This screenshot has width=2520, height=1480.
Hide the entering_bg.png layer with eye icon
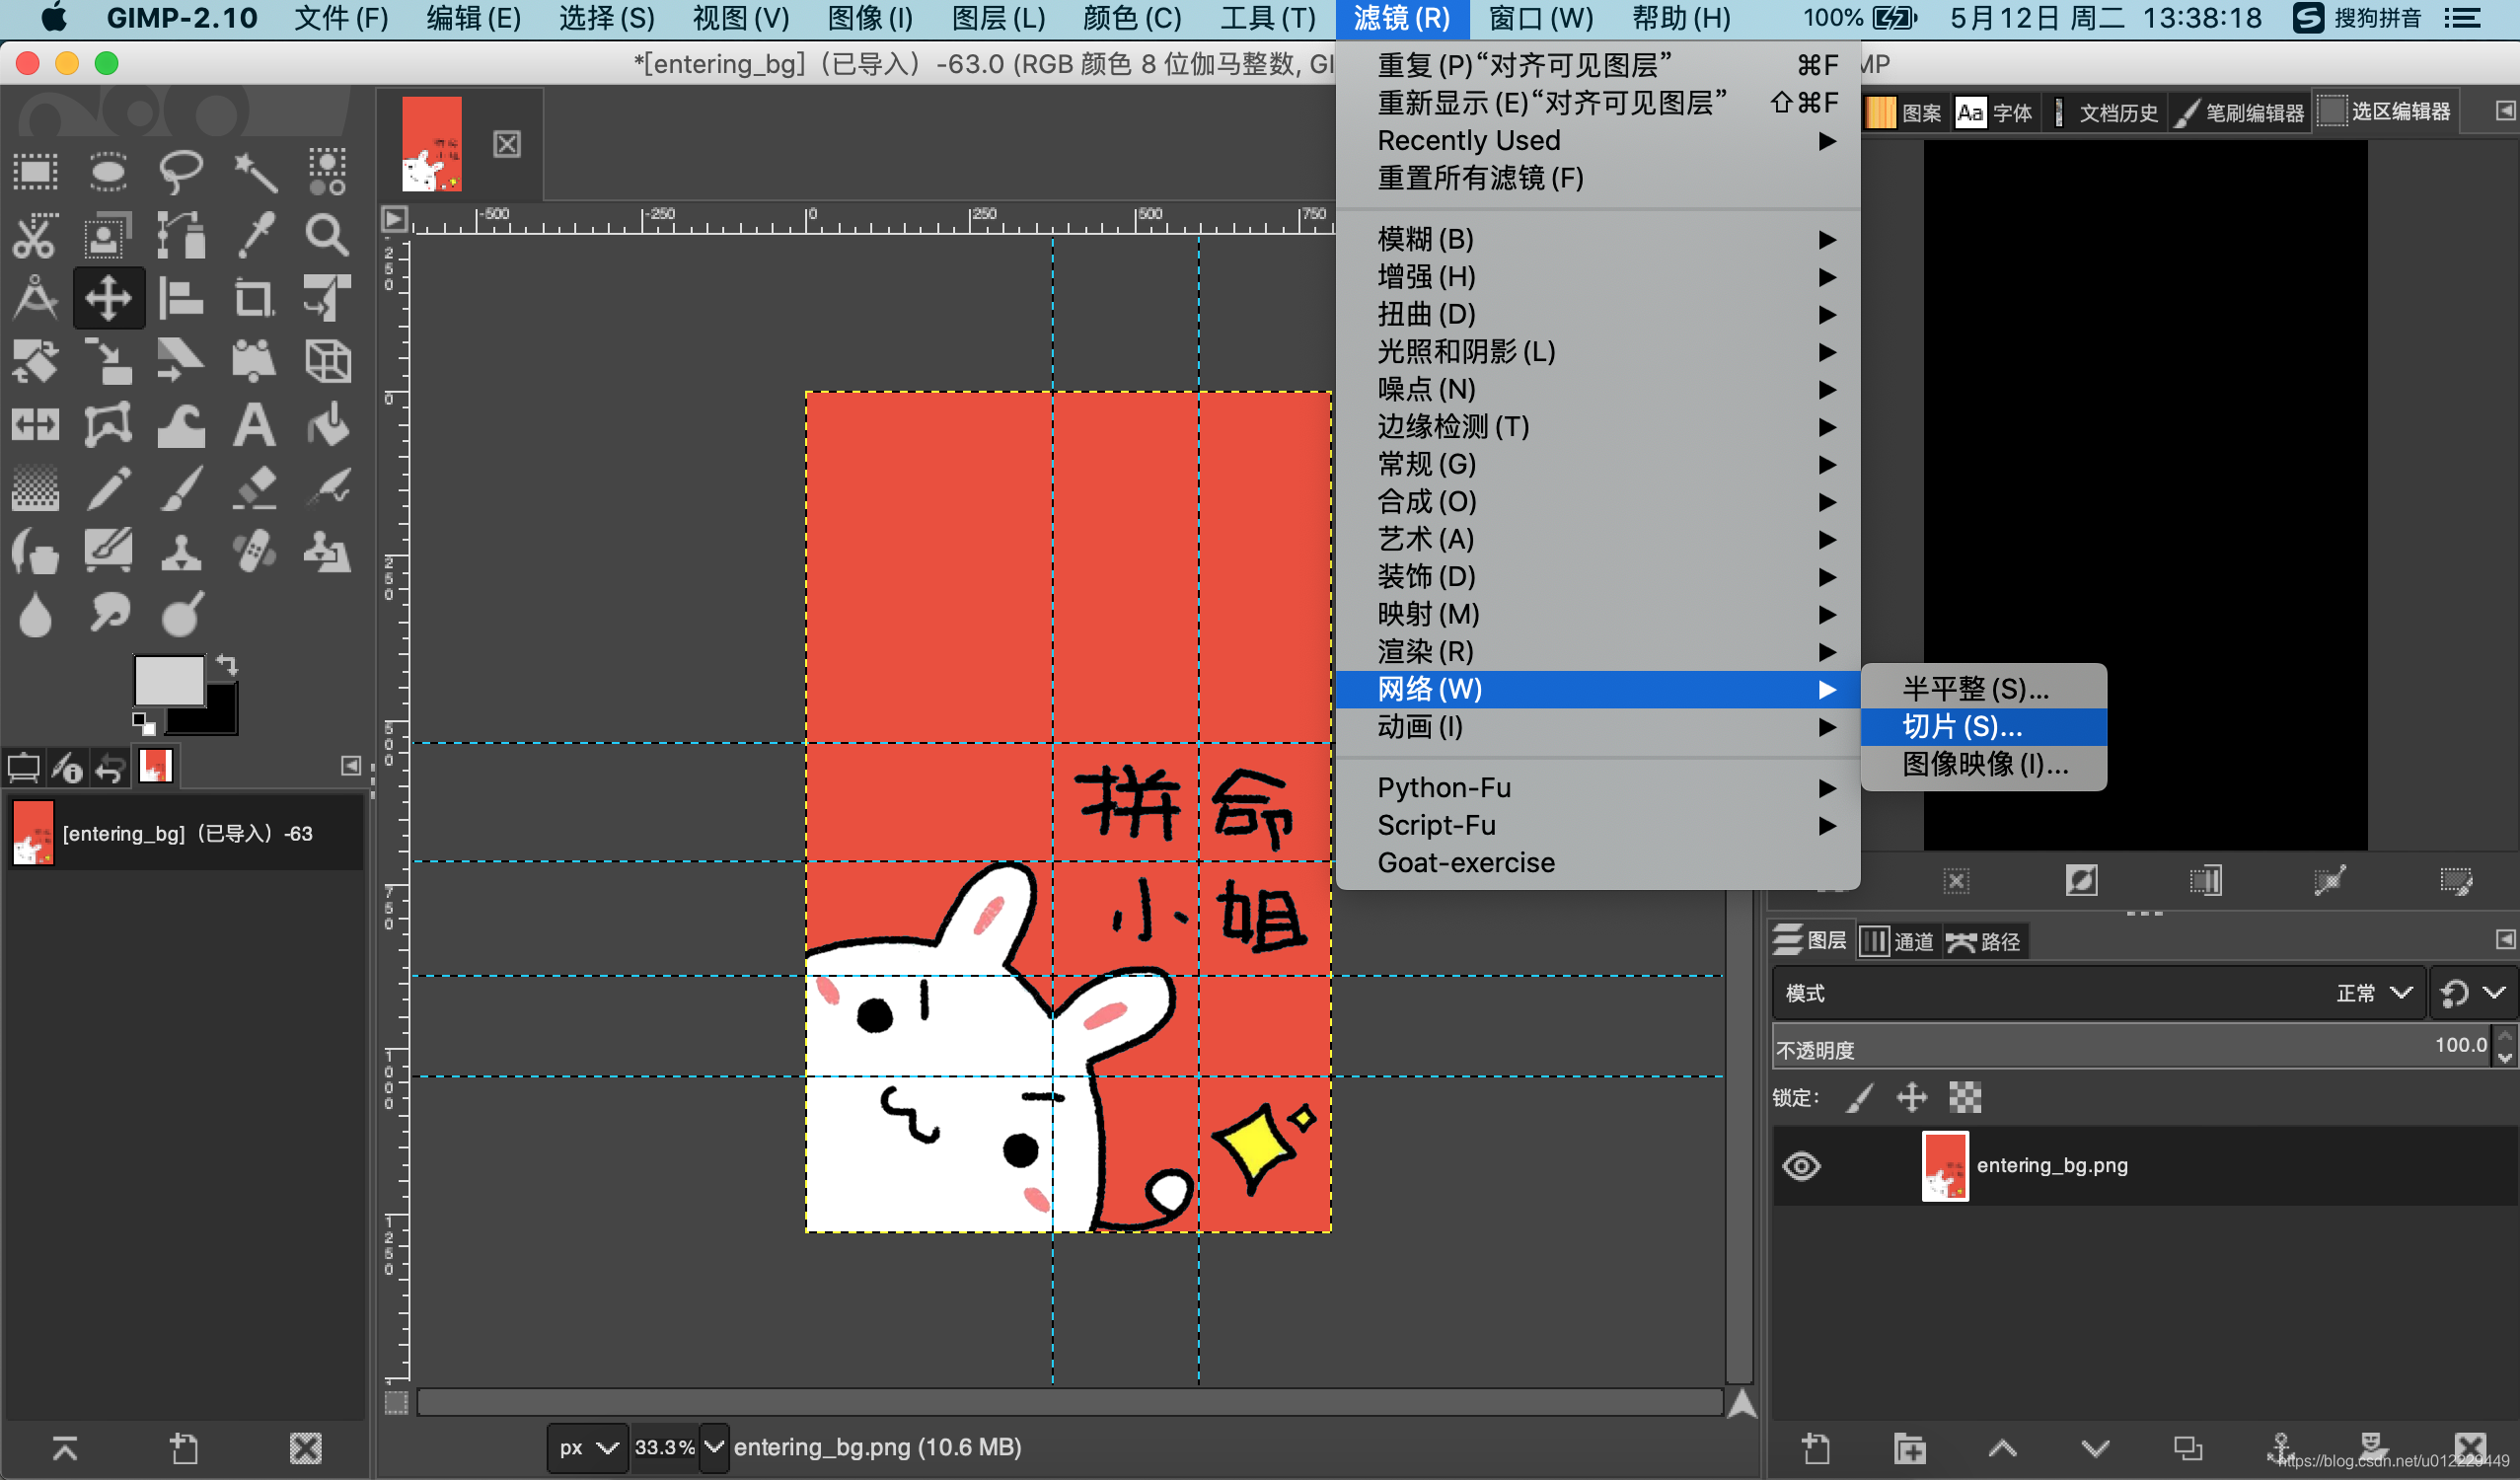click(1802, 1166)
